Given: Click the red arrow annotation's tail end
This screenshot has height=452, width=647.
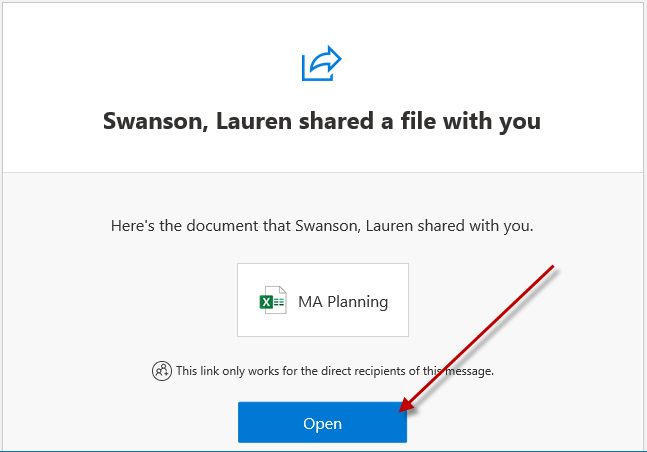Looking at the screenshot, I should (552, 267).
